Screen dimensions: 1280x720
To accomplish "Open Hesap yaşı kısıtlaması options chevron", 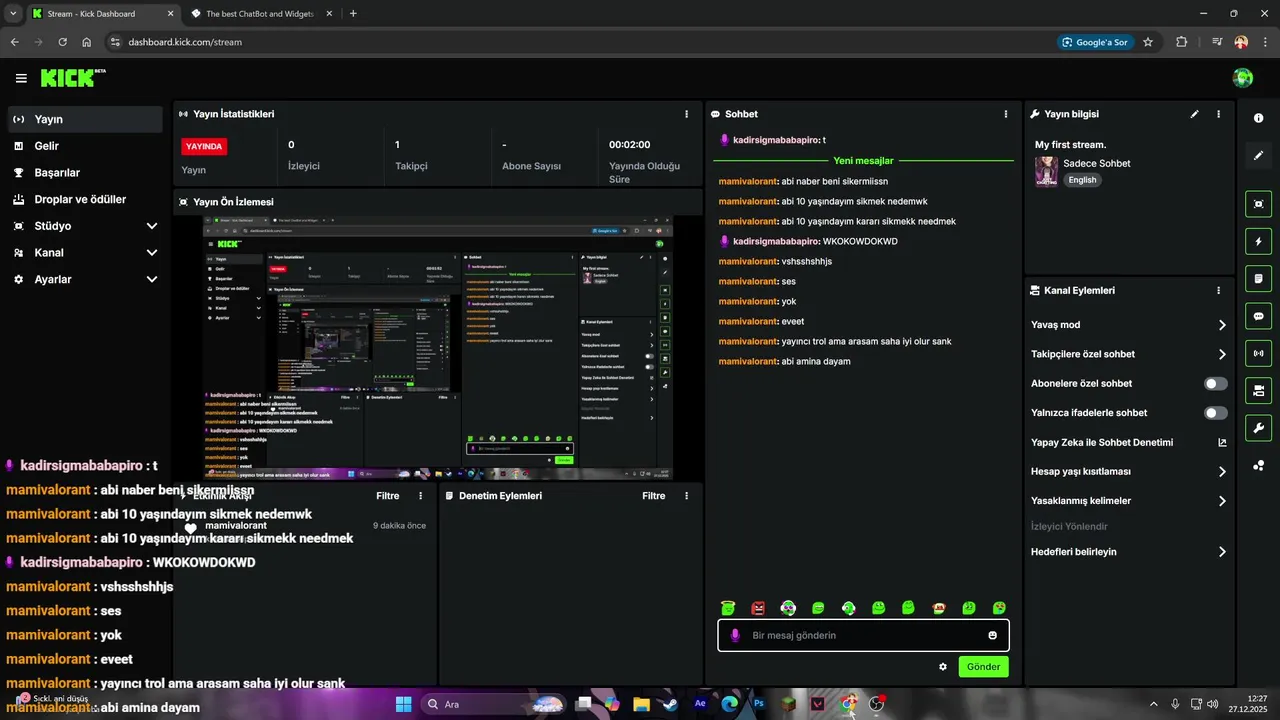I will pyautogui.click(x=1222, y=472).
